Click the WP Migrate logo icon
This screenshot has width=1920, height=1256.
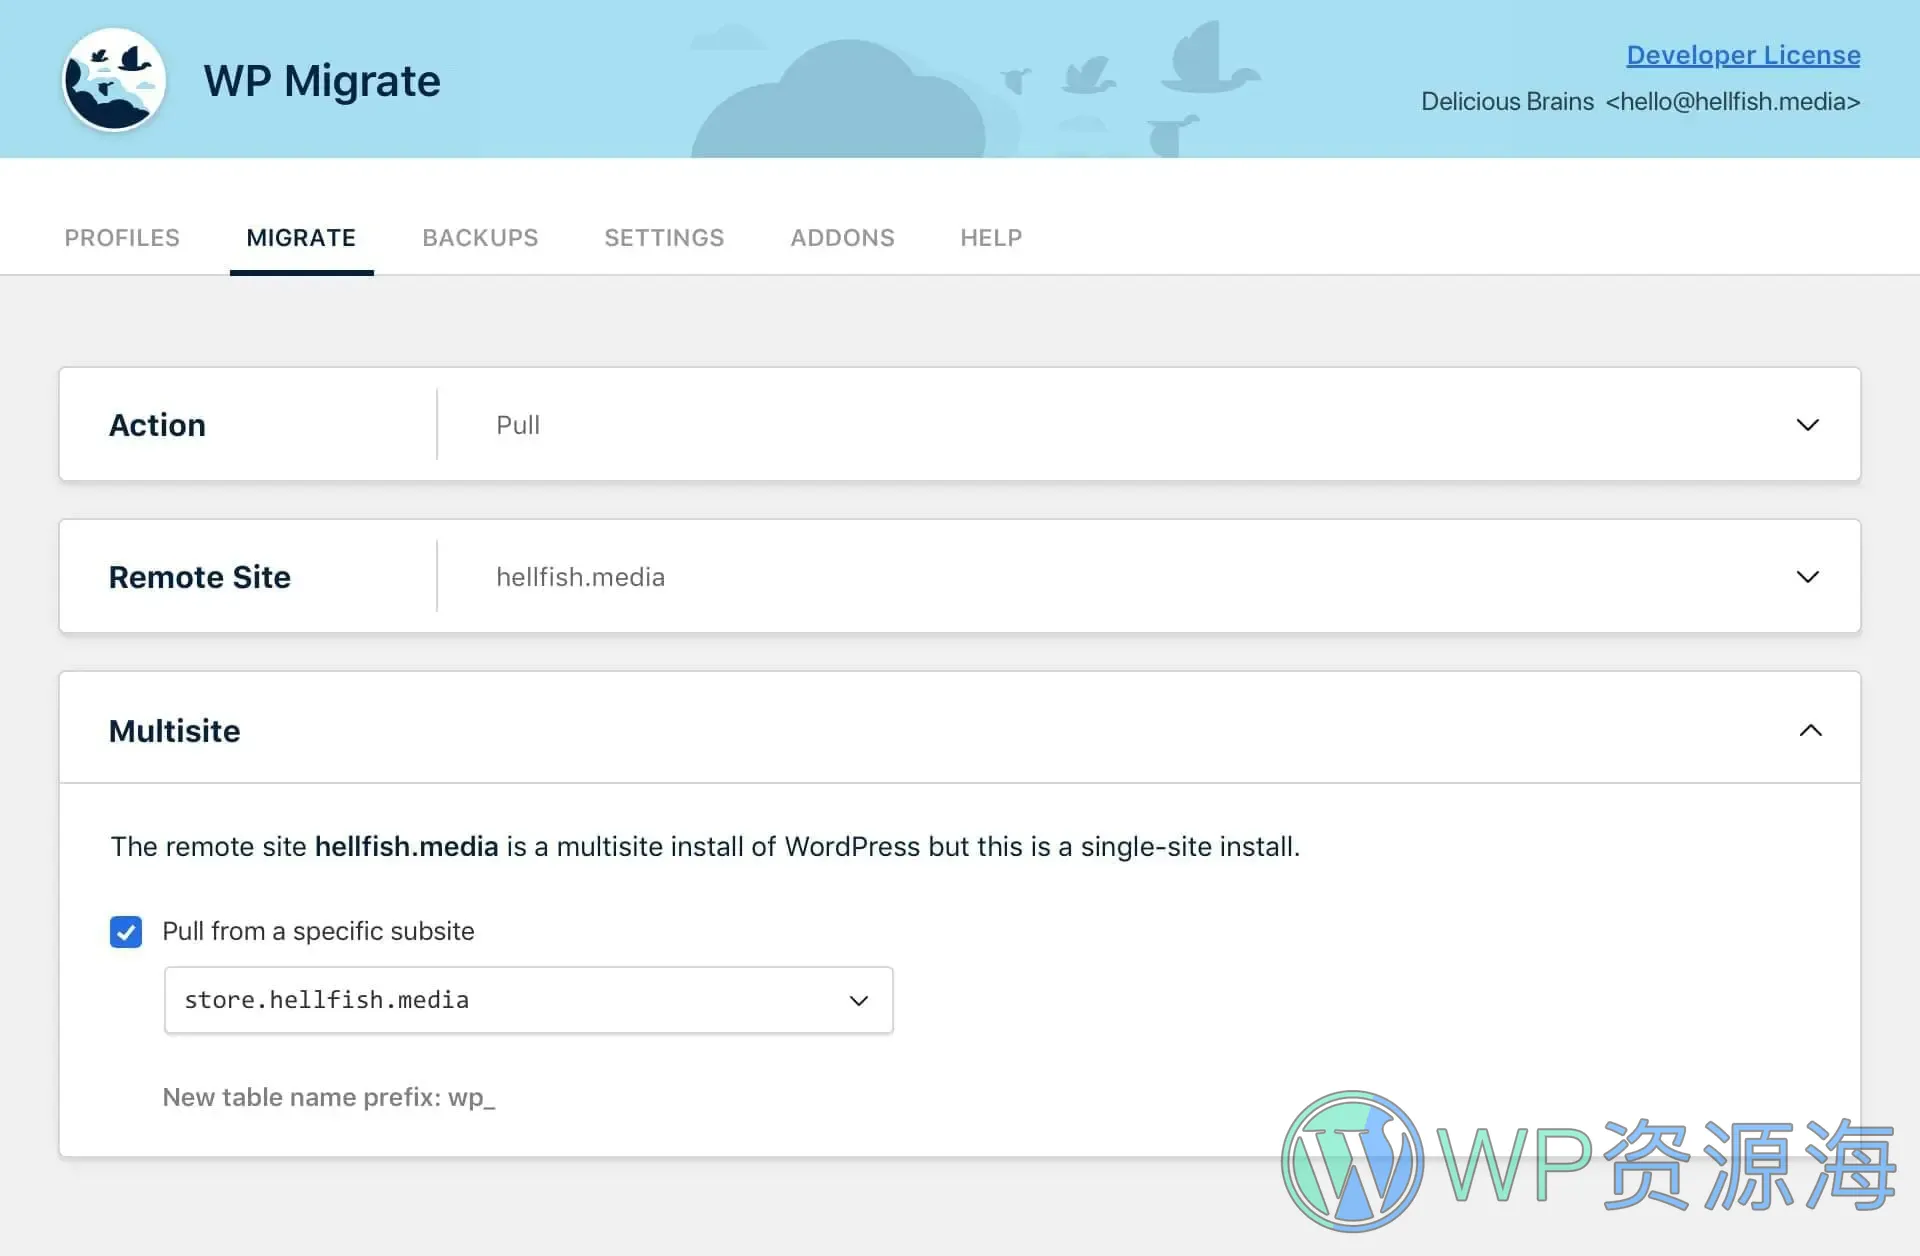(114, 79)
